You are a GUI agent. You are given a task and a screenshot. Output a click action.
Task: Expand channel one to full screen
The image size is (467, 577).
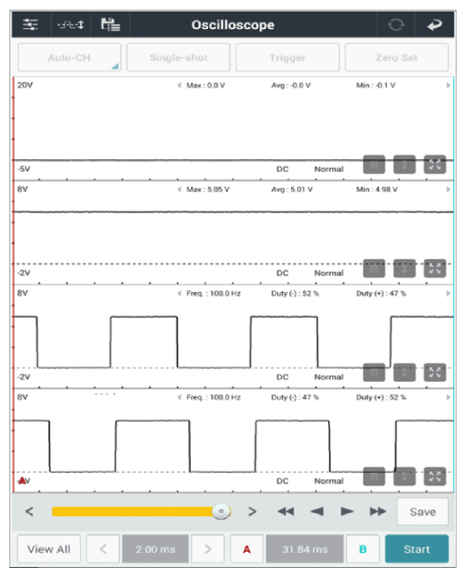coord(435,164)
